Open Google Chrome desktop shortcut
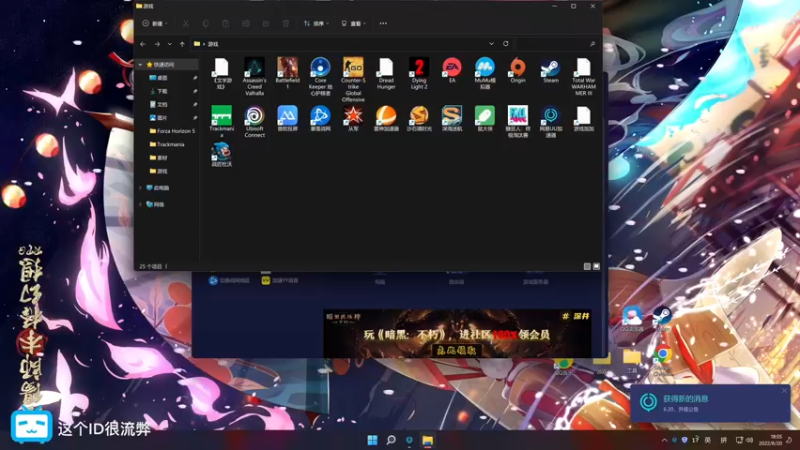The width and height of the screenshot is (800, 450). pos(662,360)
